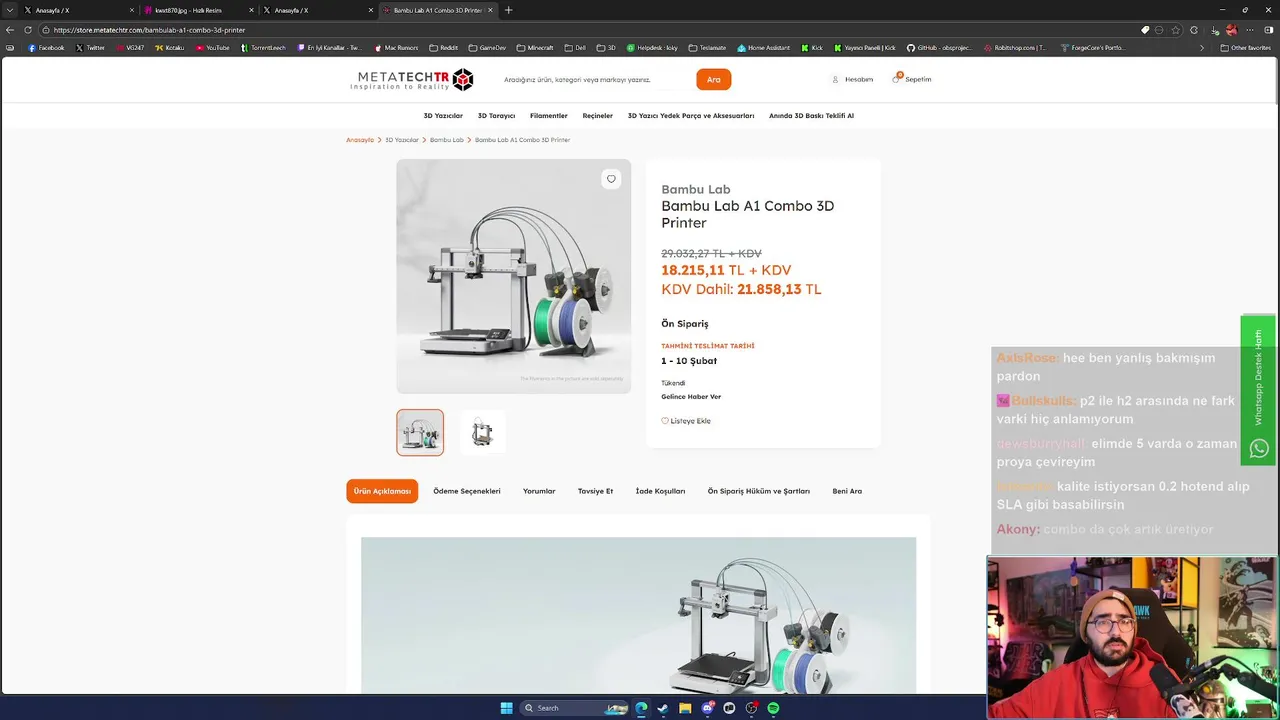The image size is (1280, 720).
Task: Open Minecraft bookmarks folder
Action: [x=535, y=47]
